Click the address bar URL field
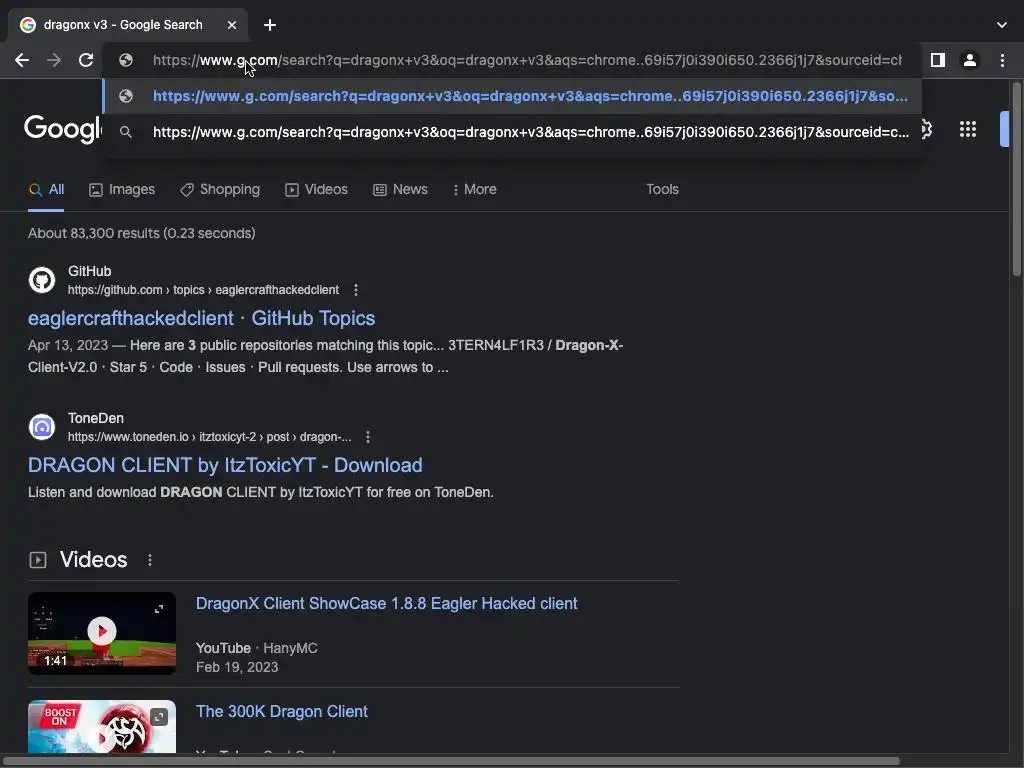 [526, 60]
